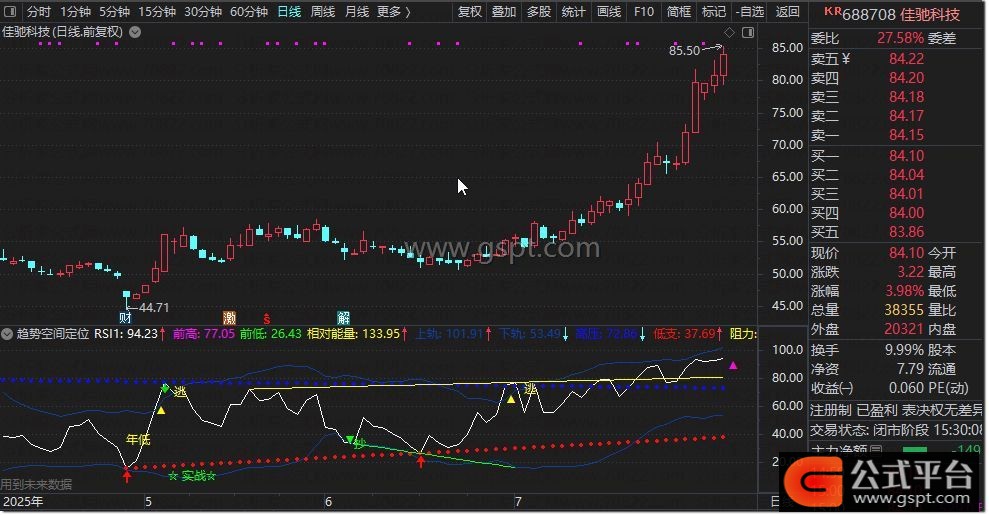Click the 2025年 timeline label

click(x=22, y=502)
